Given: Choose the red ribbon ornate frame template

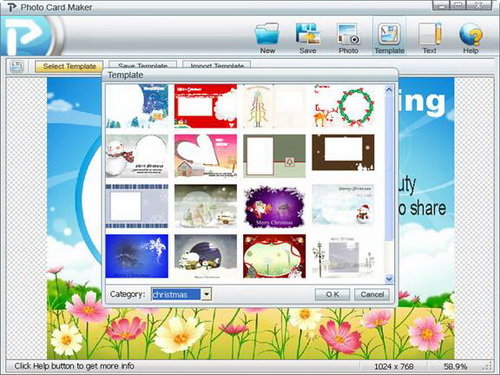Looking at the screenshot, I should [274, 256].
